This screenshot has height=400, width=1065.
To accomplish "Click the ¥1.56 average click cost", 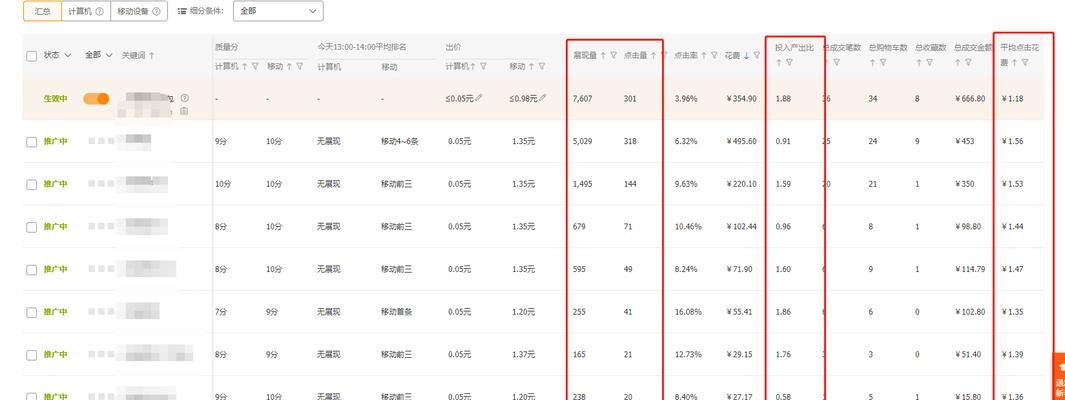I will coord(1013,141).
